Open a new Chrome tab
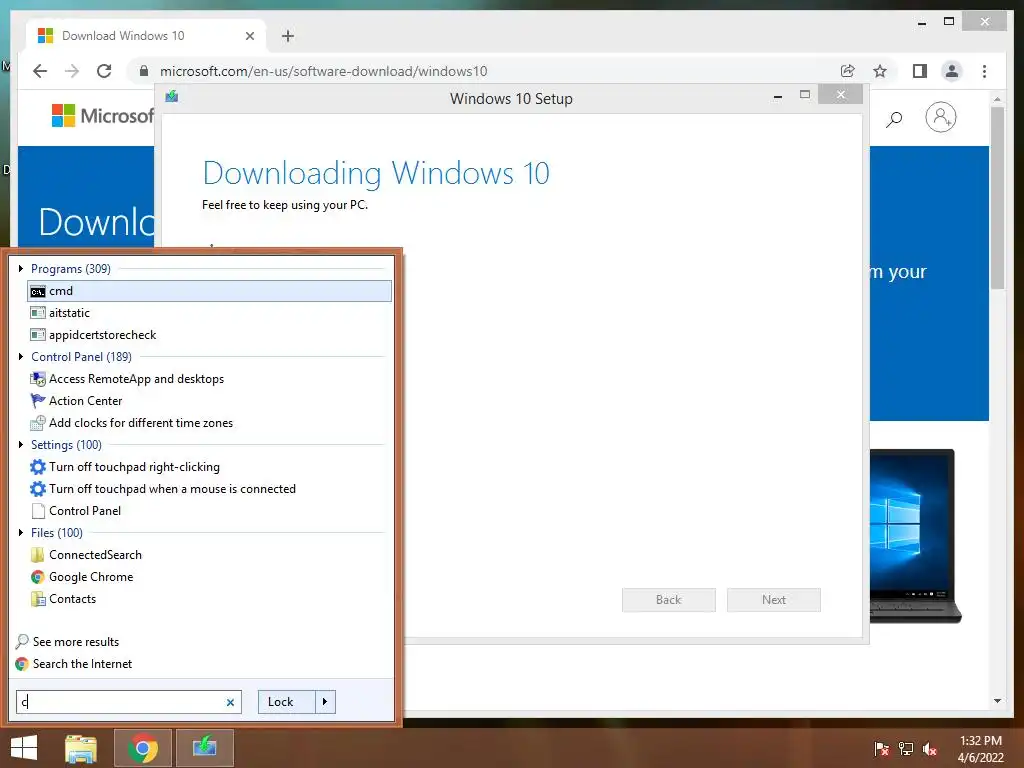The image size is (1024, 768). pos(288,36)
